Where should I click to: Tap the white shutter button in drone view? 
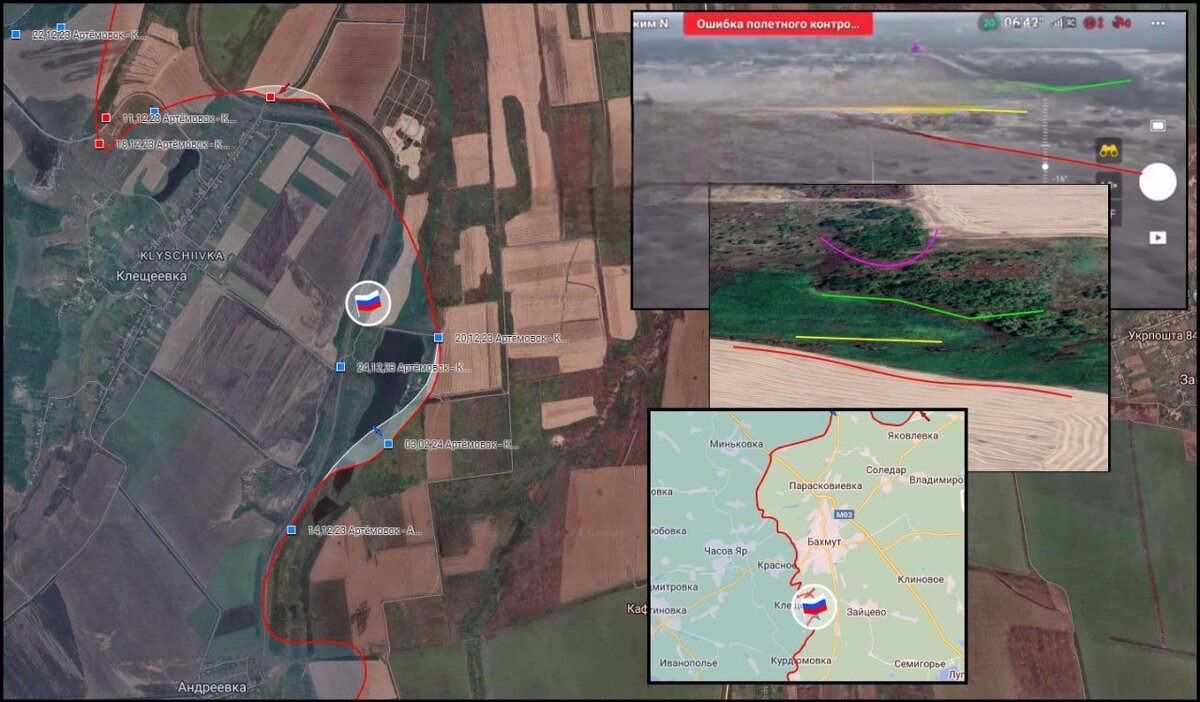(x=1157, y=182)
